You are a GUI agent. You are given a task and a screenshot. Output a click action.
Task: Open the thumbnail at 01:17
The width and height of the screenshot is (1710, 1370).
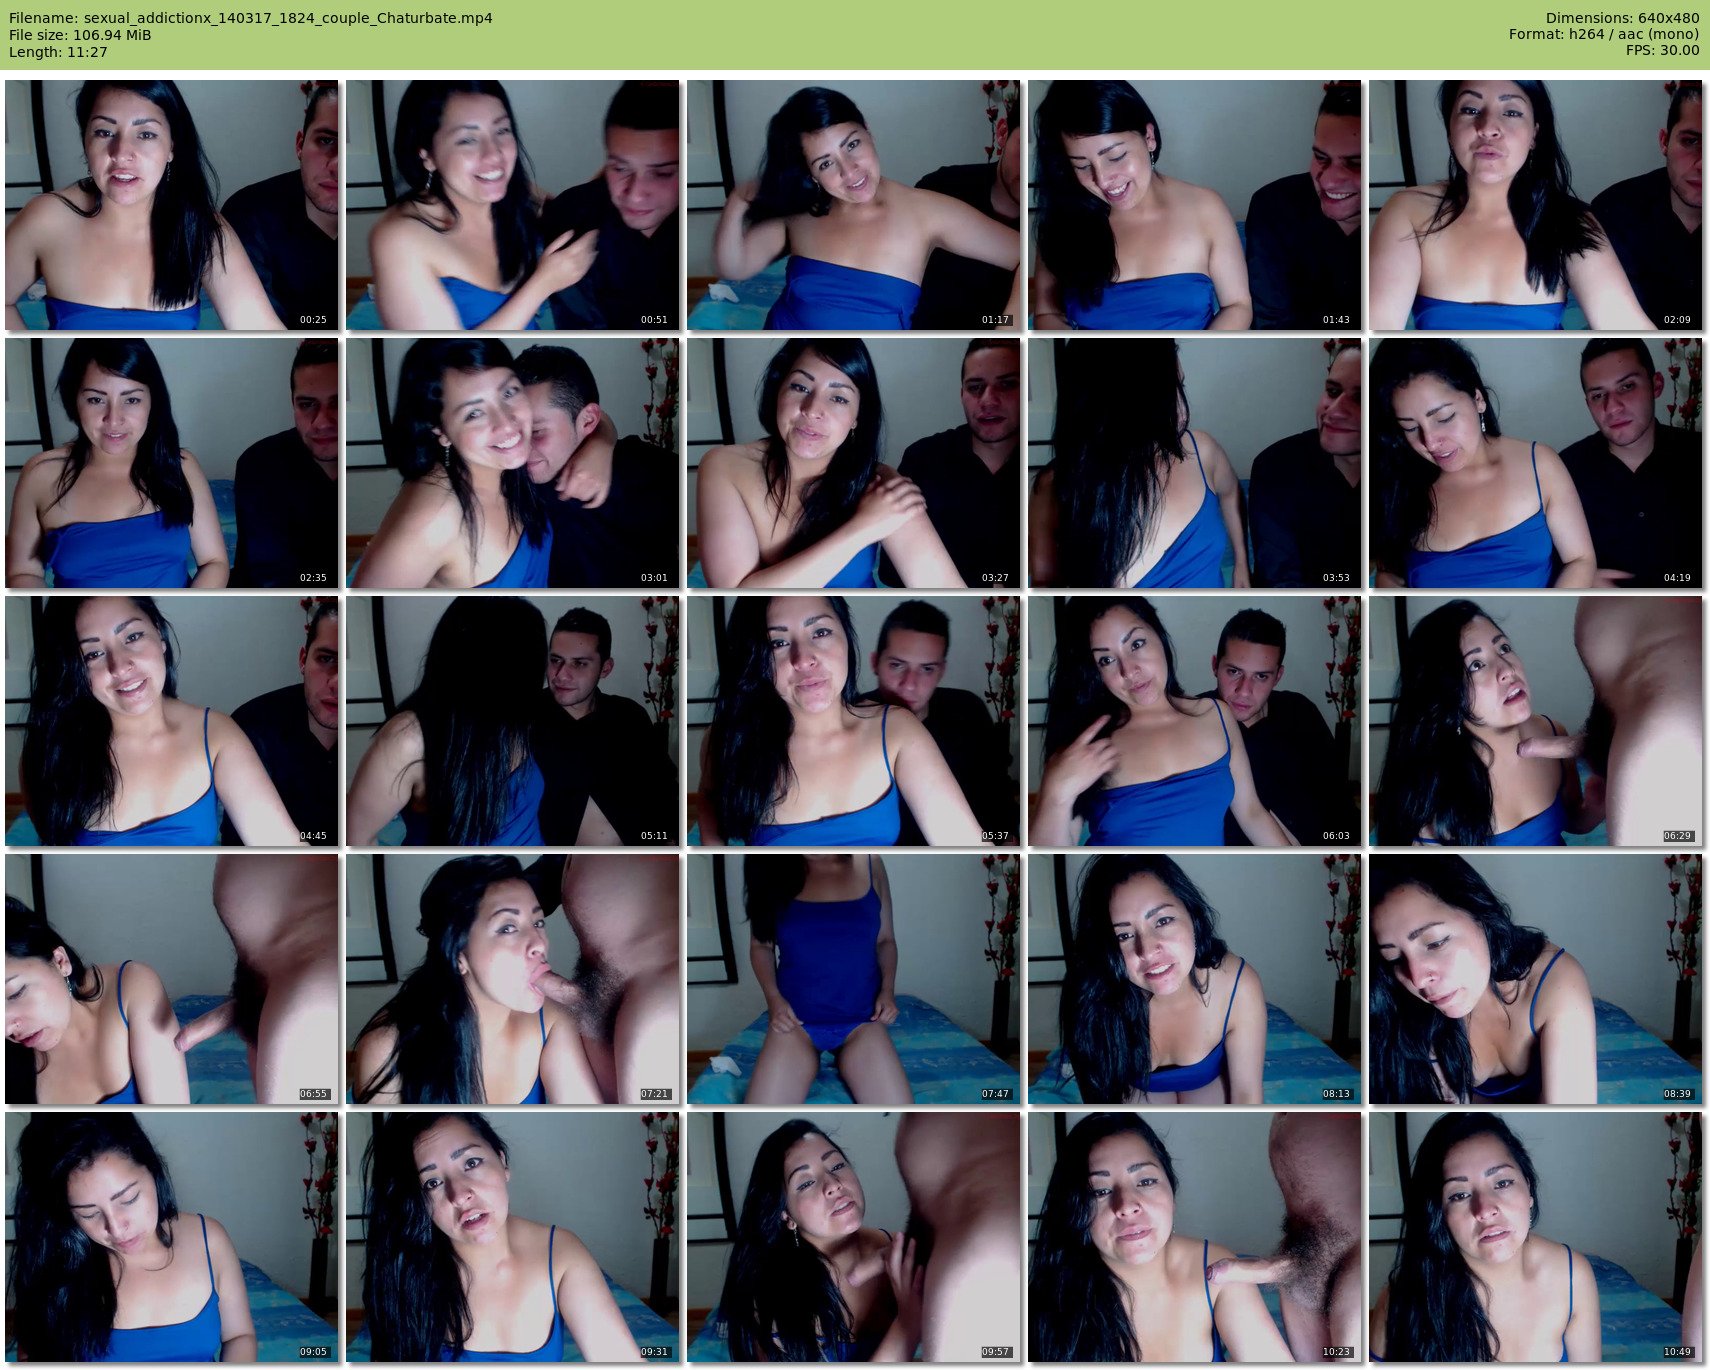coord(853,205)
